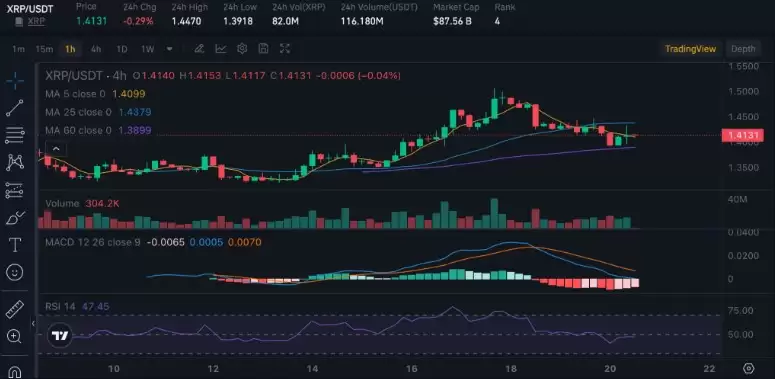
Task: Click the MA 5 close indicator label
Action: tap(75, 94)
